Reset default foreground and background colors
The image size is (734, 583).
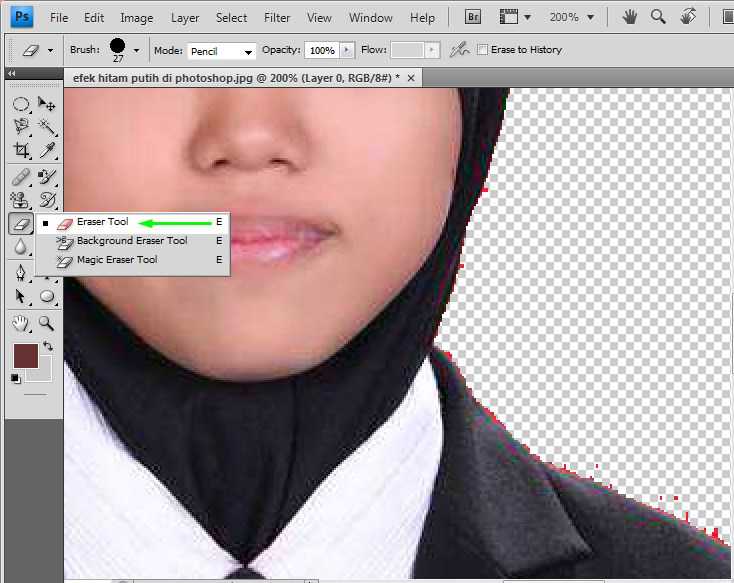pyautogui.click(x=15, y=378)
